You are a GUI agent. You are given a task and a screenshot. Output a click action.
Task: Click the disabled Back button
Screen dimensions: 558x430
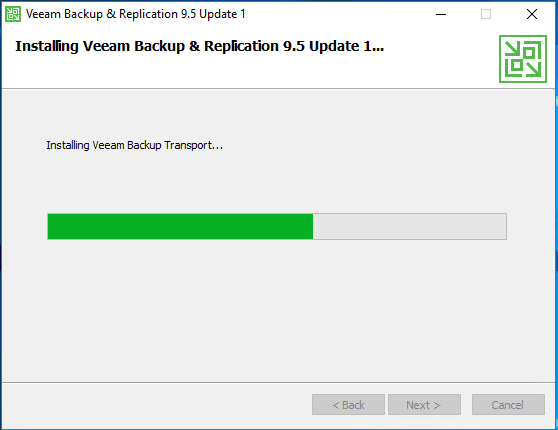tap(348, 404)
